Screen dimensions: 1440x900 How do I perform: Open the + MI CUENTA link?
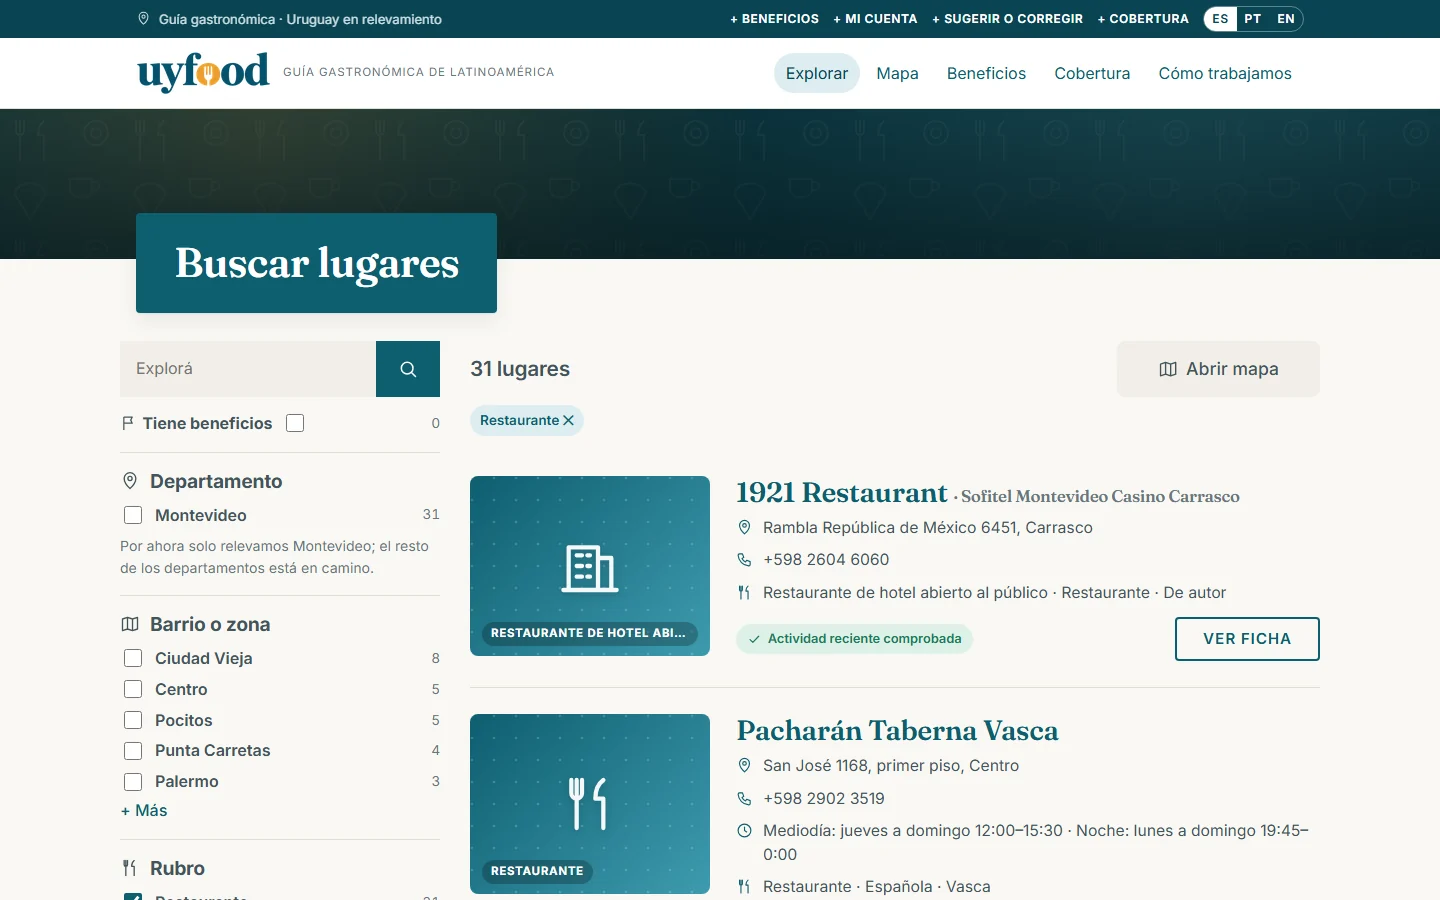[x=875, y=19]
